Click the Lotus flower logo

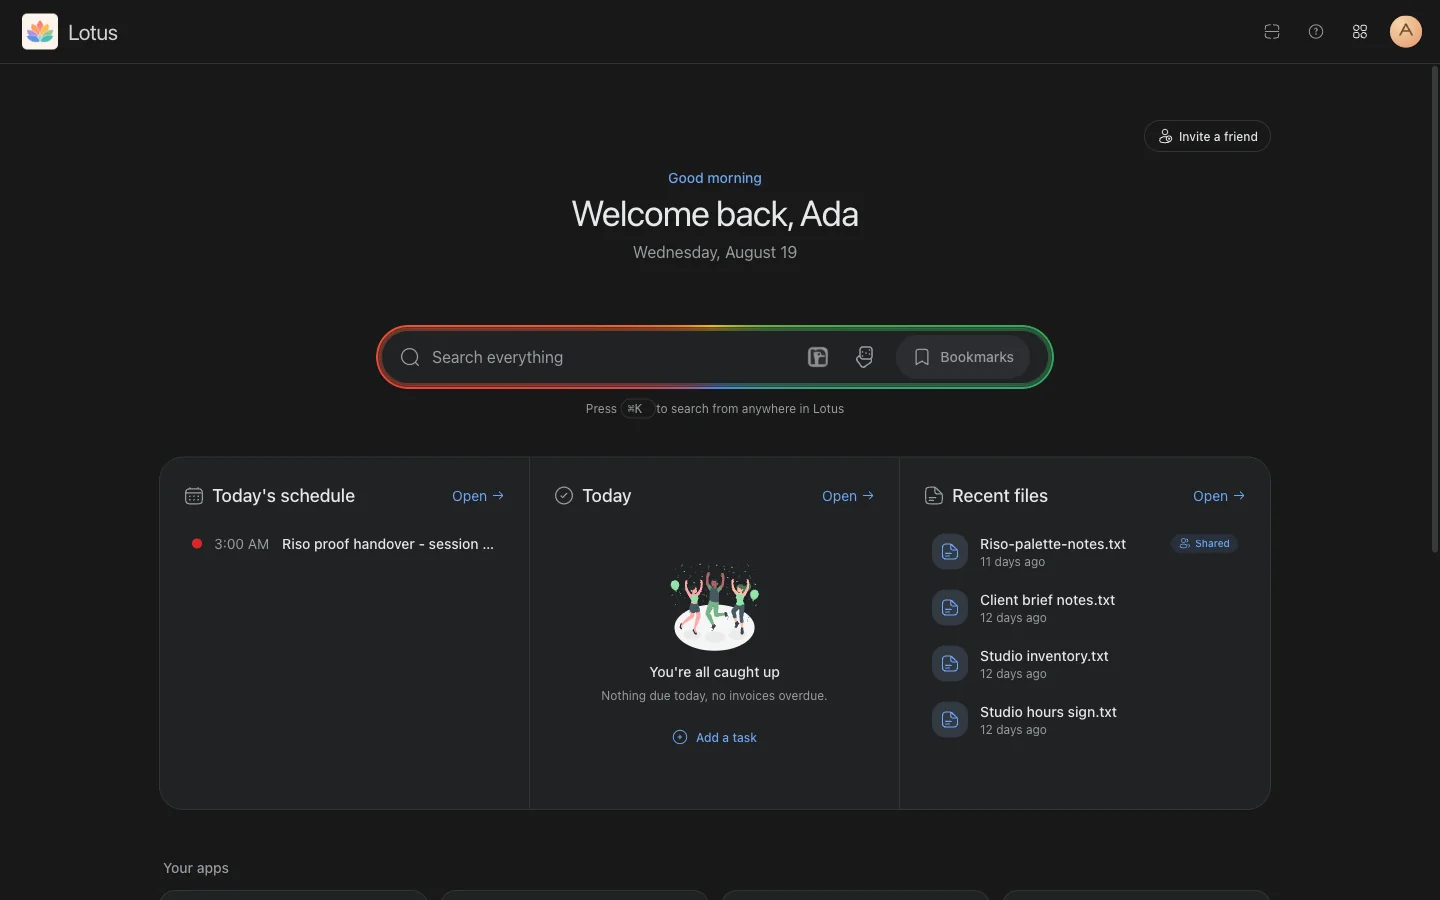pyautogui.click(x=40, y=32)
